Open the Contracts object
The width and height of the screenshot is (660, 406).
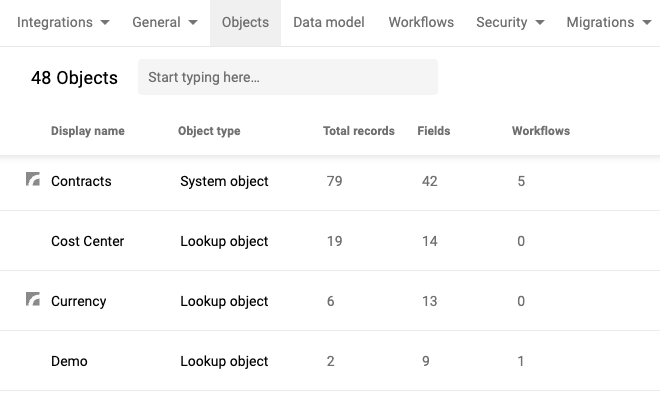click(x=81, y=181)
